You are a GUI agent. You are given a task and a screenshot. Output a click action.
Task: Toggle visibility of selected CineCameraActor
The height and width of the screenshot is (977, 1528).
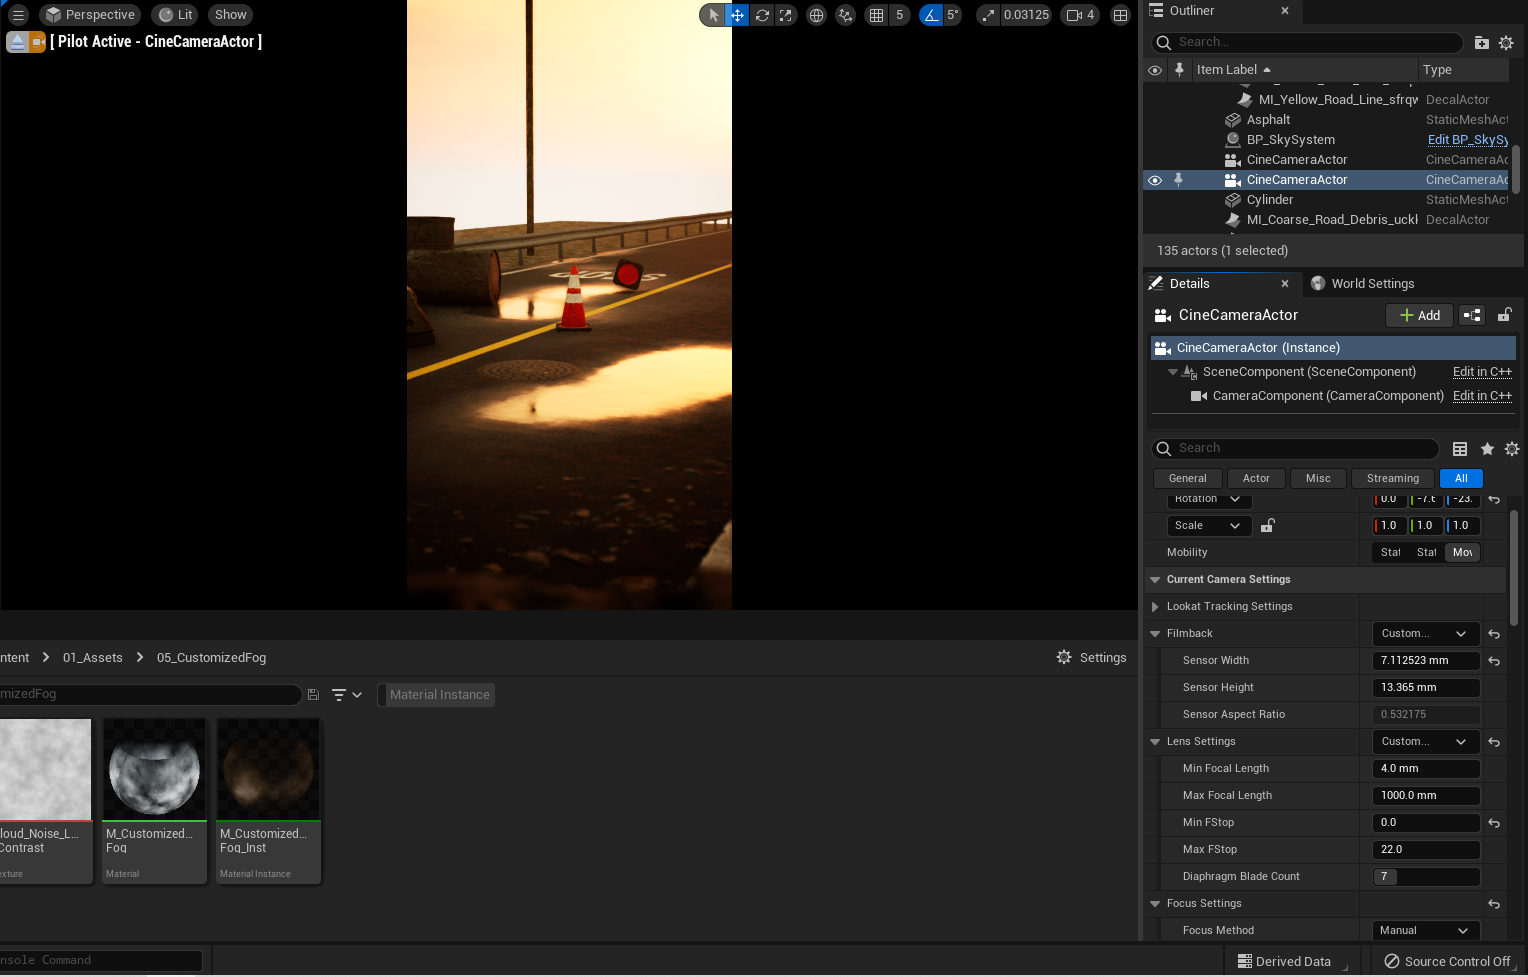click(1155, 180)
